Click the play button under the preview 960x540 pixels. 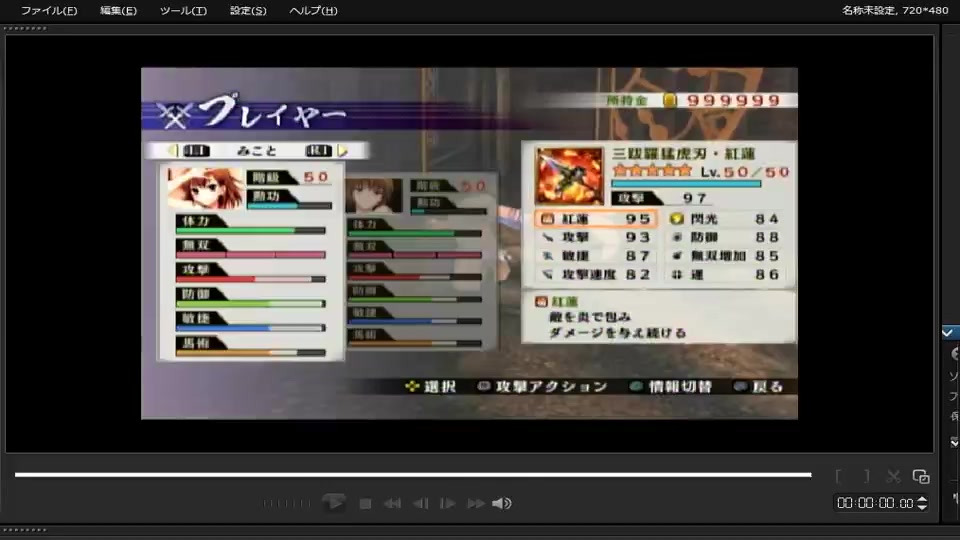334,503
